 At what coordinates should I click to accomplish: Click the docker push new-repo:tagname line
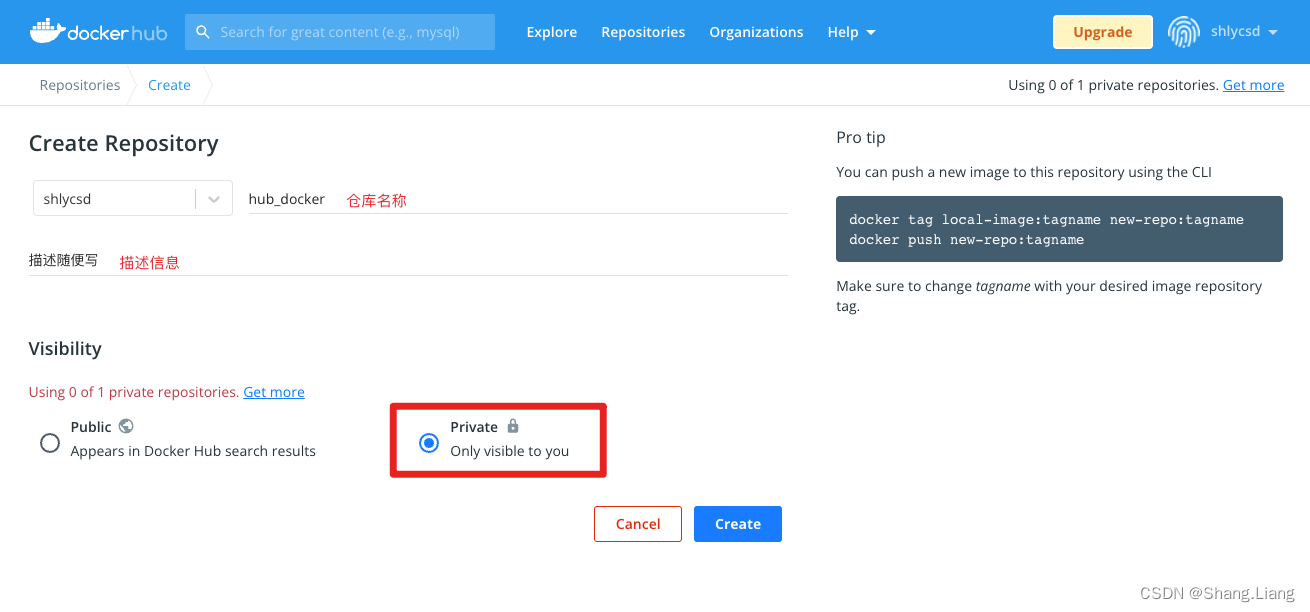pos(966,239)
